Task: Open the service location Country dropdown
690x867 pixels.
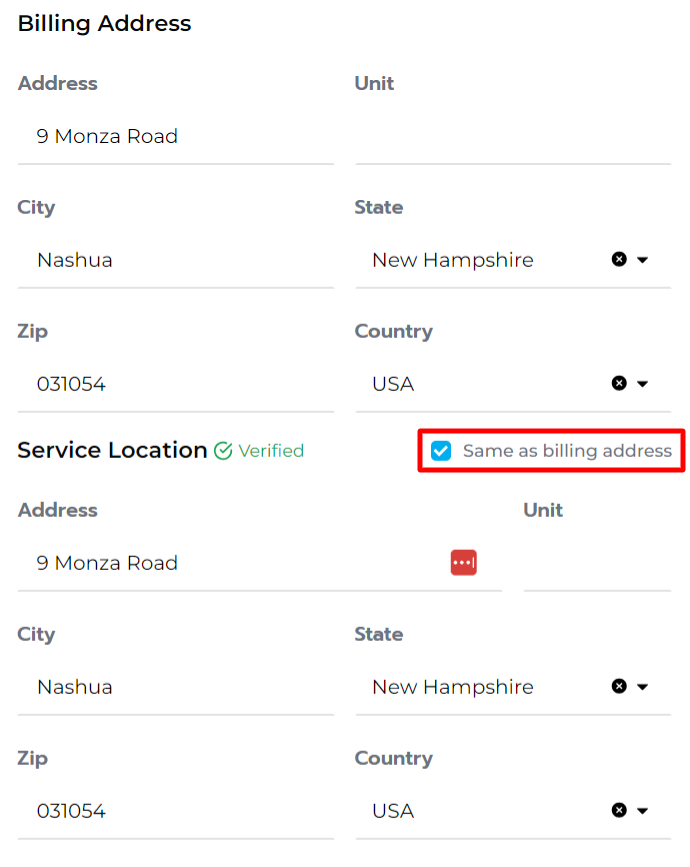Action: [644, 810]
